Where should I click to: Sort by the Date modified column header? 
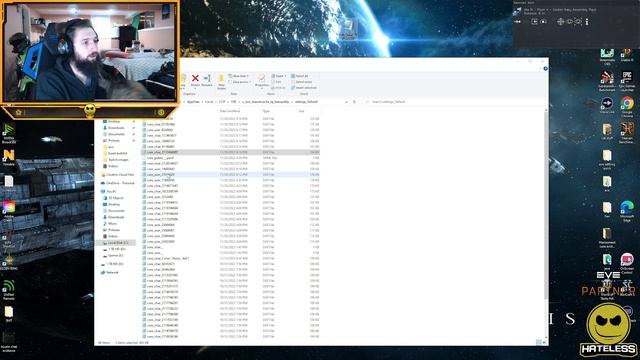(x=230, y=111)
